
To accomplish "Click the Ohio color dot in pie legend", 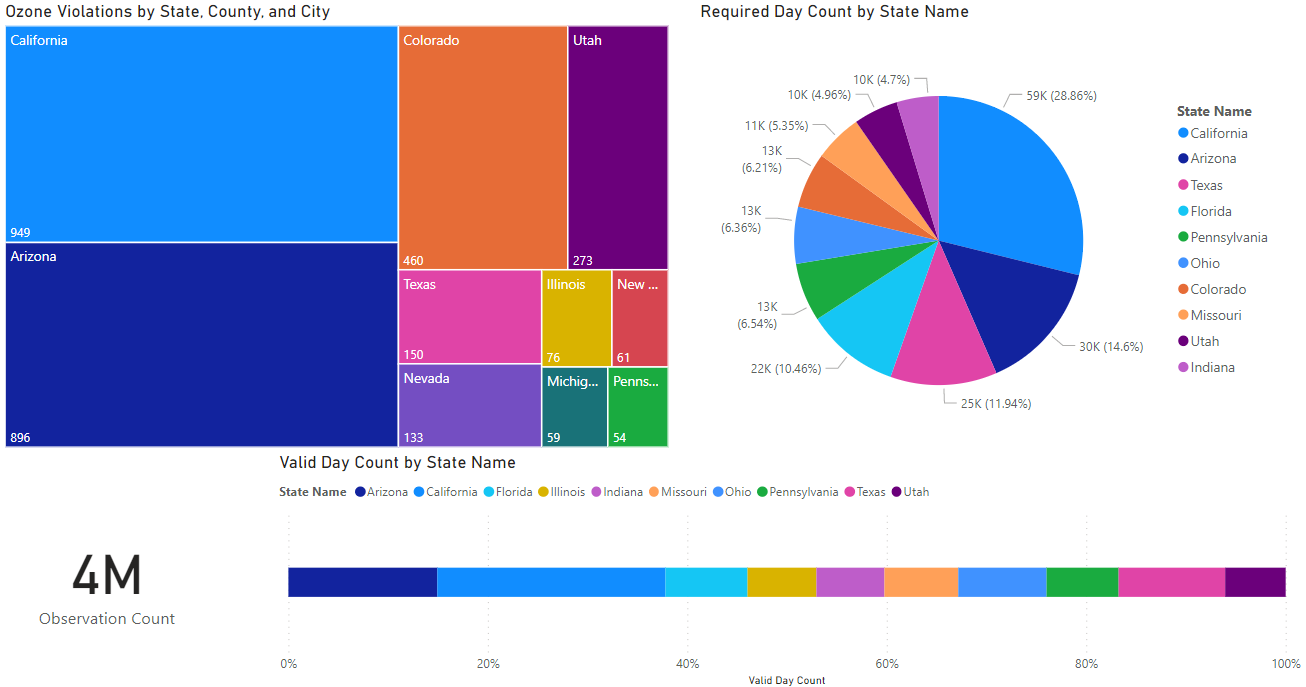I will [x=1183, y=263].
